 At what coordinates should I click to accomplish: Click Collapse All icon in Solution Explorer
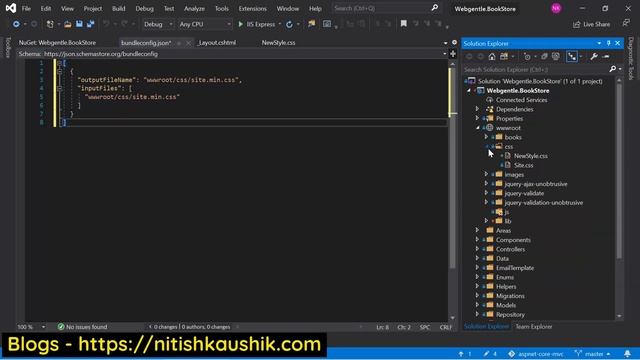point(544,57)
